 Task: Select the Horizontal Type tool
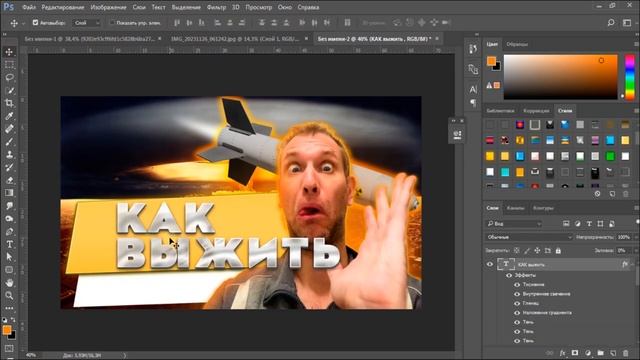(9, 244)
